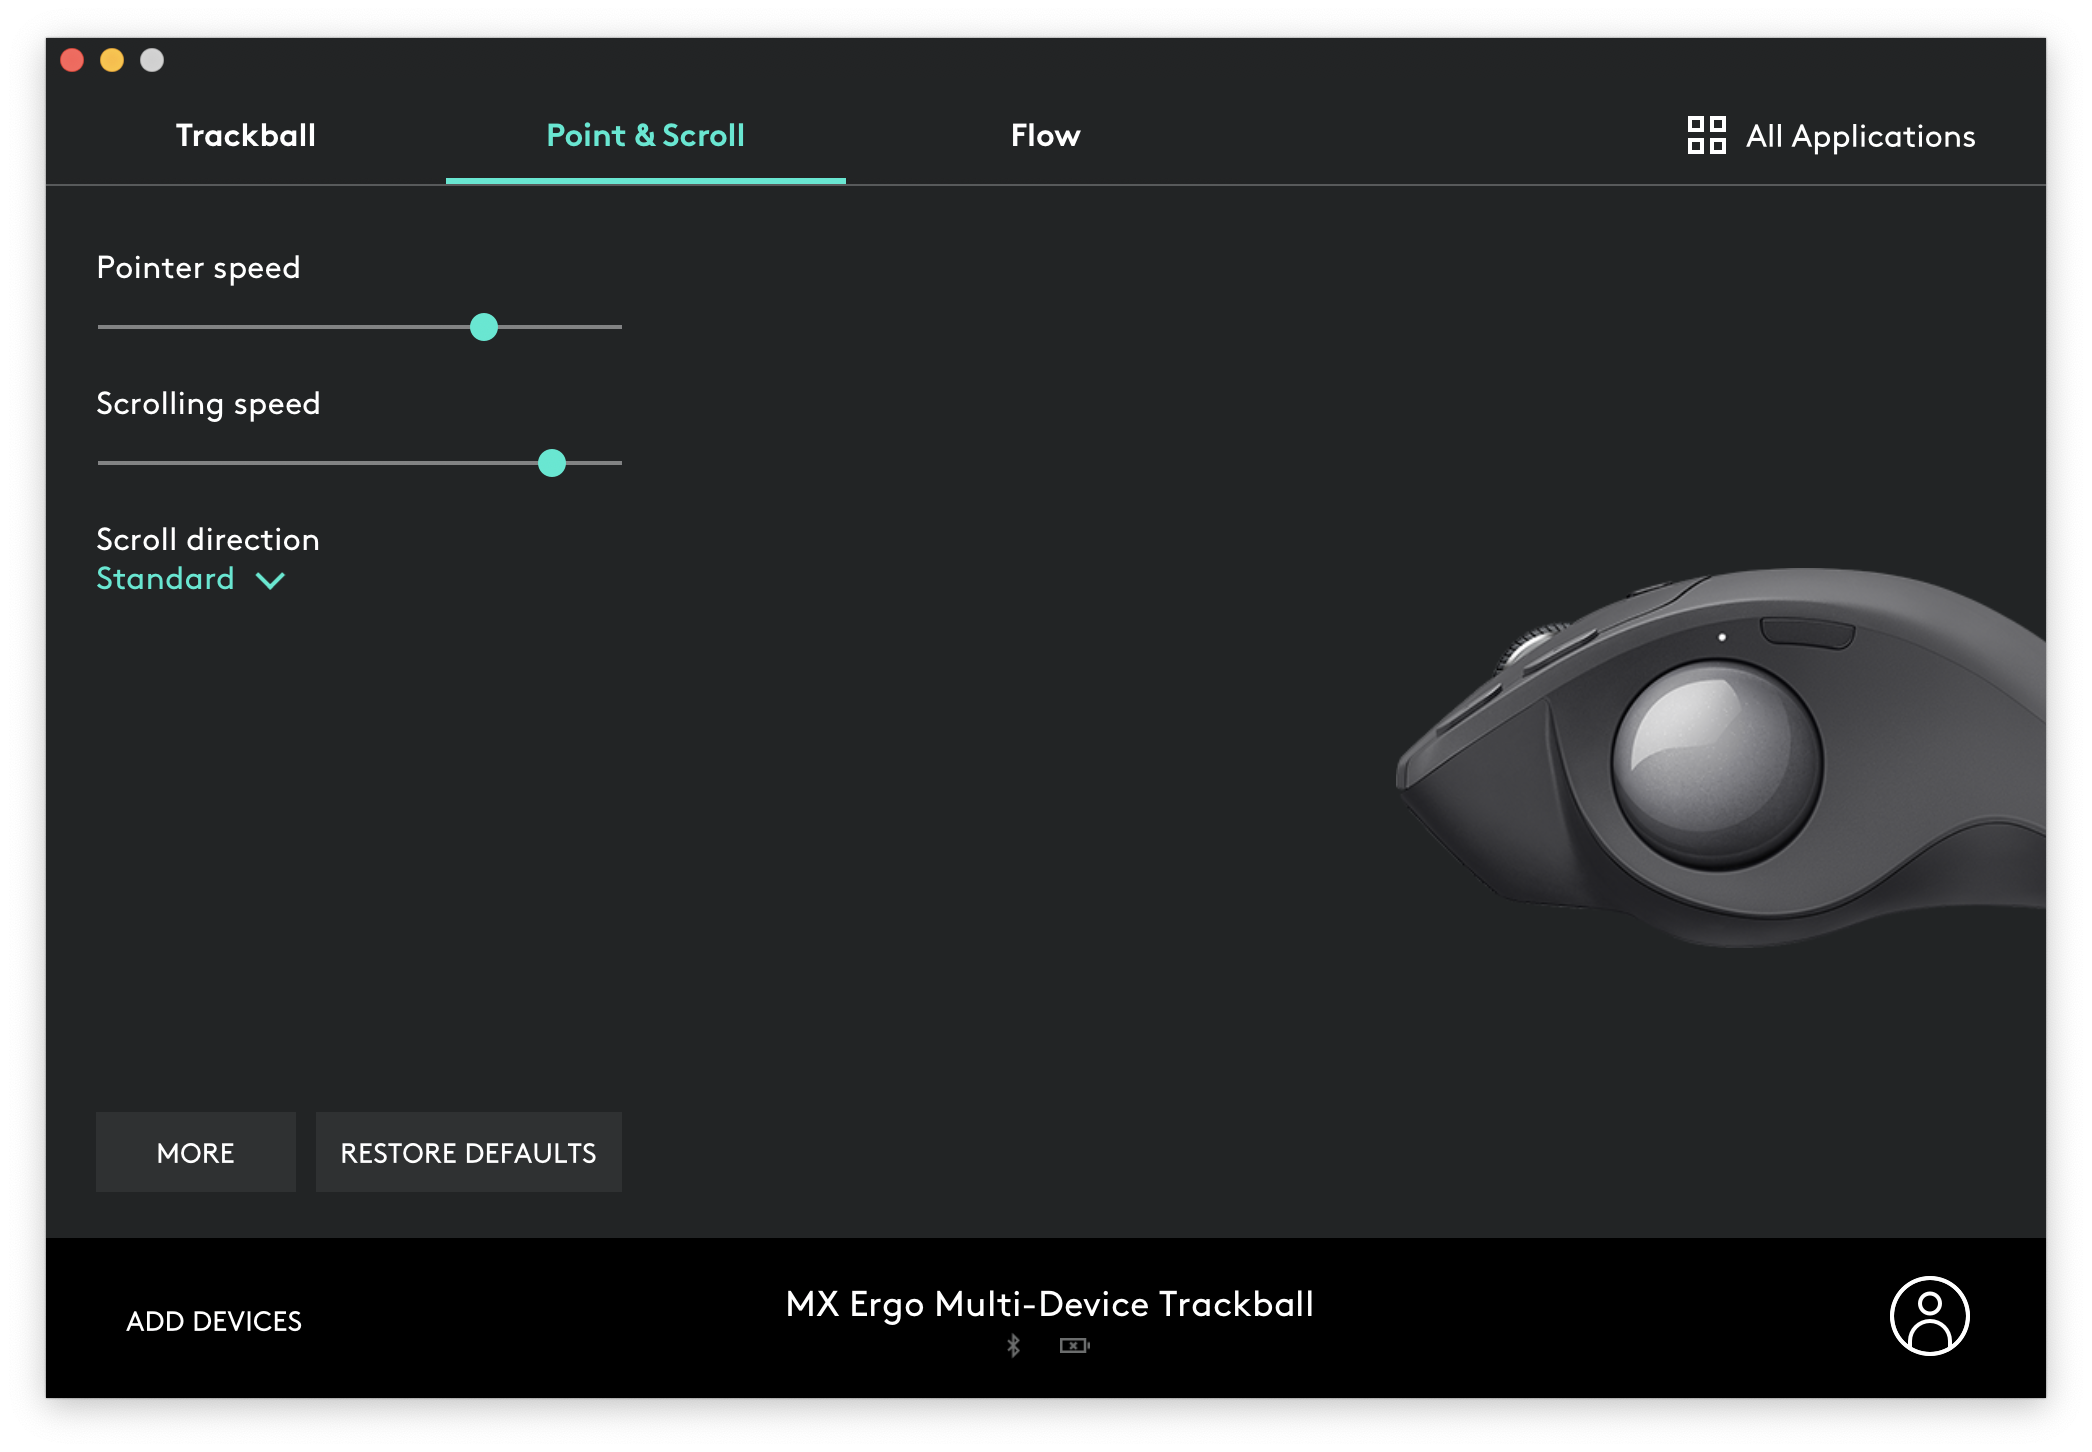Click the MORE button

(x=196, y=1152)
